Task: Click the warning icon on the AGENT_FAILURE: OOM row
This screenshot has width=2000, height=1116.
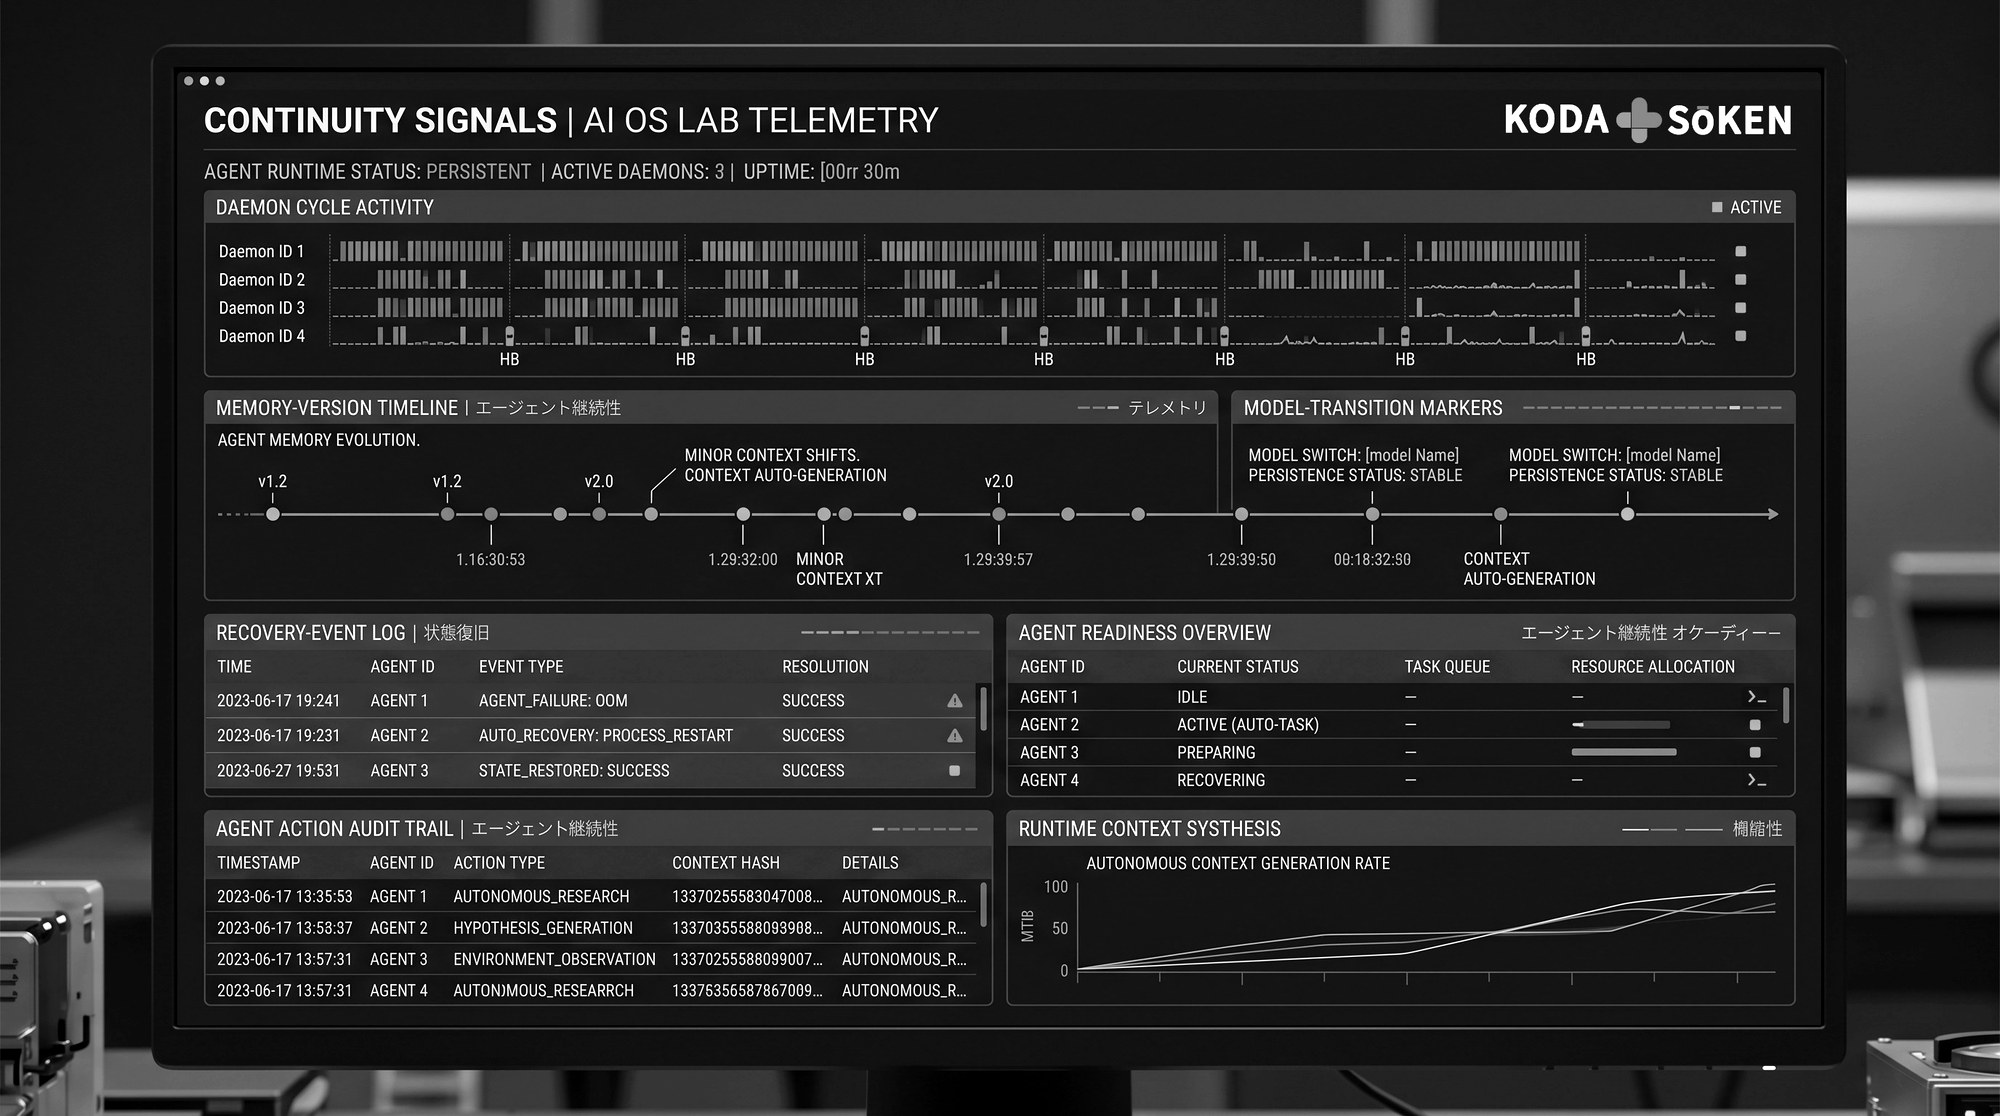Action: pos(955,701)
